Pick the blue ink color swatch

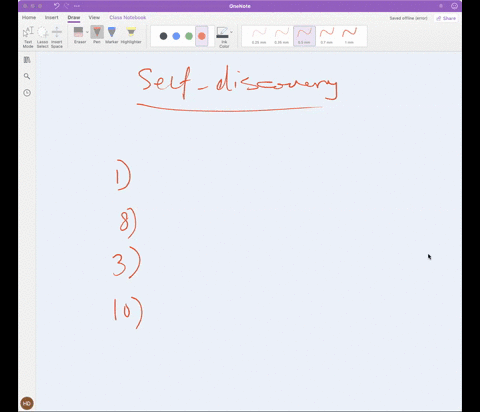point(176,36)
